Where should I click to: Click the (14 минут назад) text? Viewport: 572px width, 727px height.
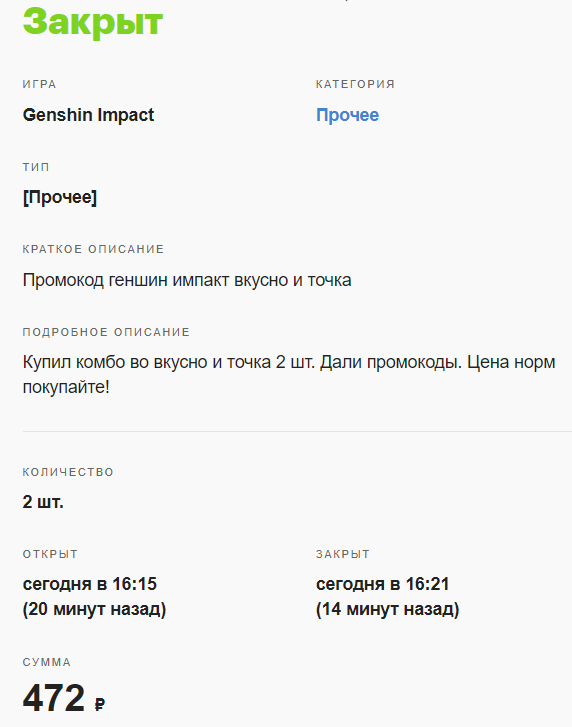coord(387,609)
